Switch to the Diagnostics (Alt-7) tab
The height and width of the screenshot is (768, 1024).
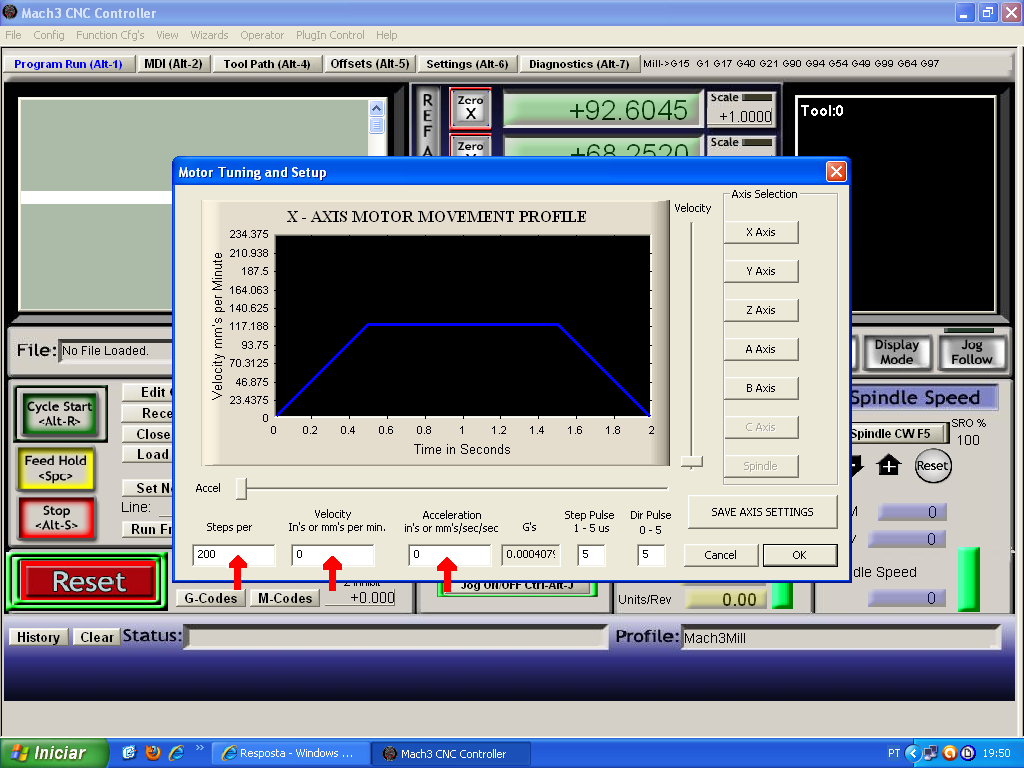point(579,64)
